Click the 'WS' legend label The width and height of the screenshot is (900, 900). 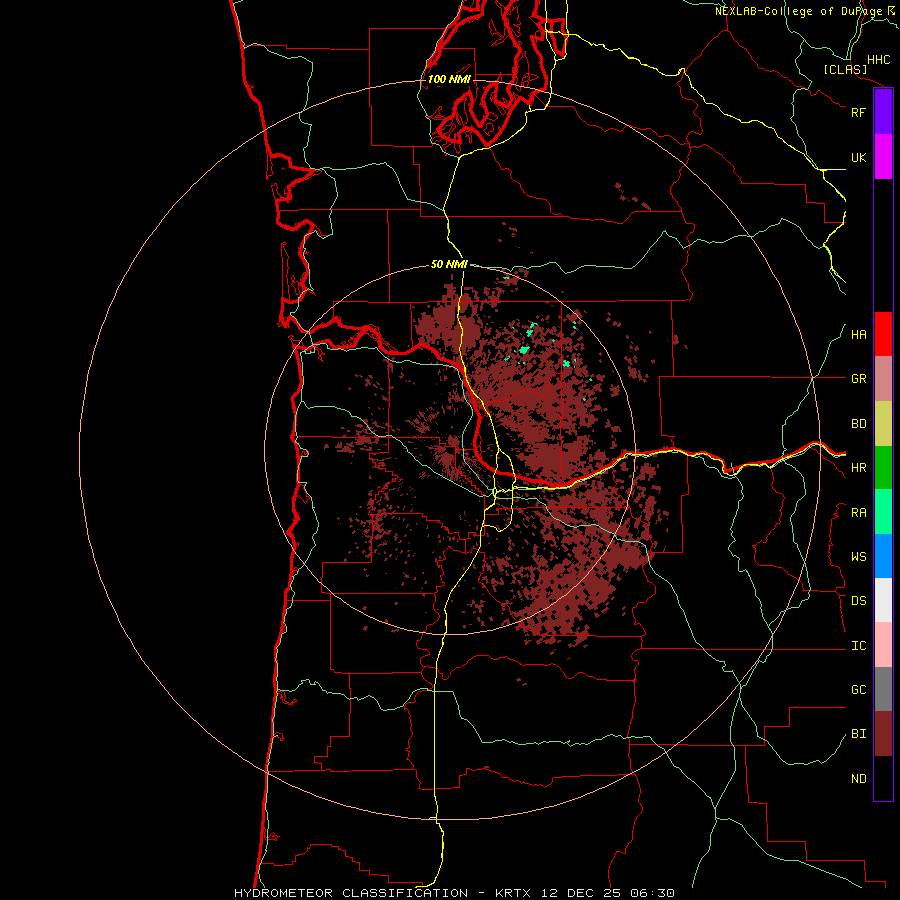[858, 557]
